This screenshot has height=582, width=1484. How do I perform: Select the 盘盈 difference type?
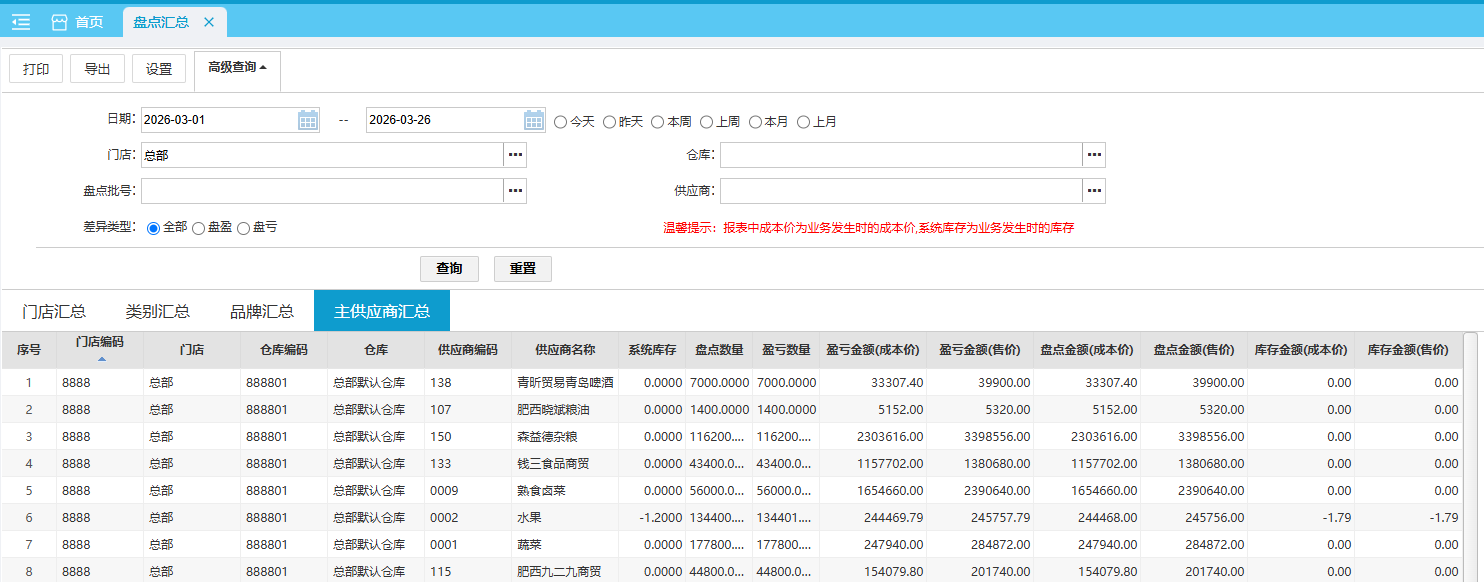click(x=199, y=228)
